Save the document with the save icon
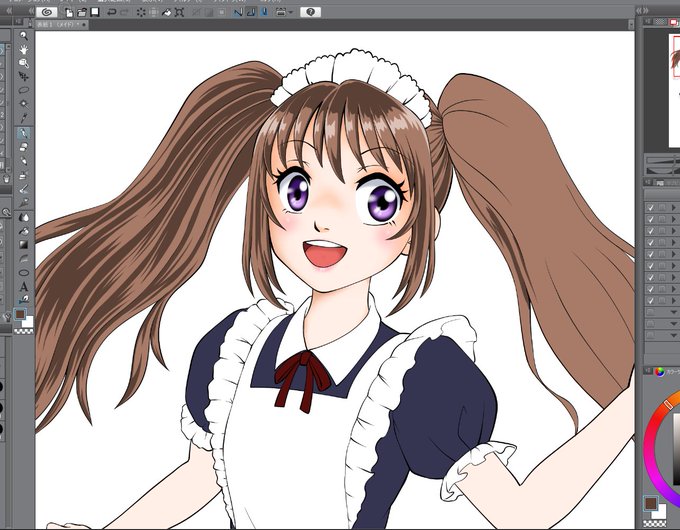This screenshot has height=530, width=680. click(x=95, y=12)
